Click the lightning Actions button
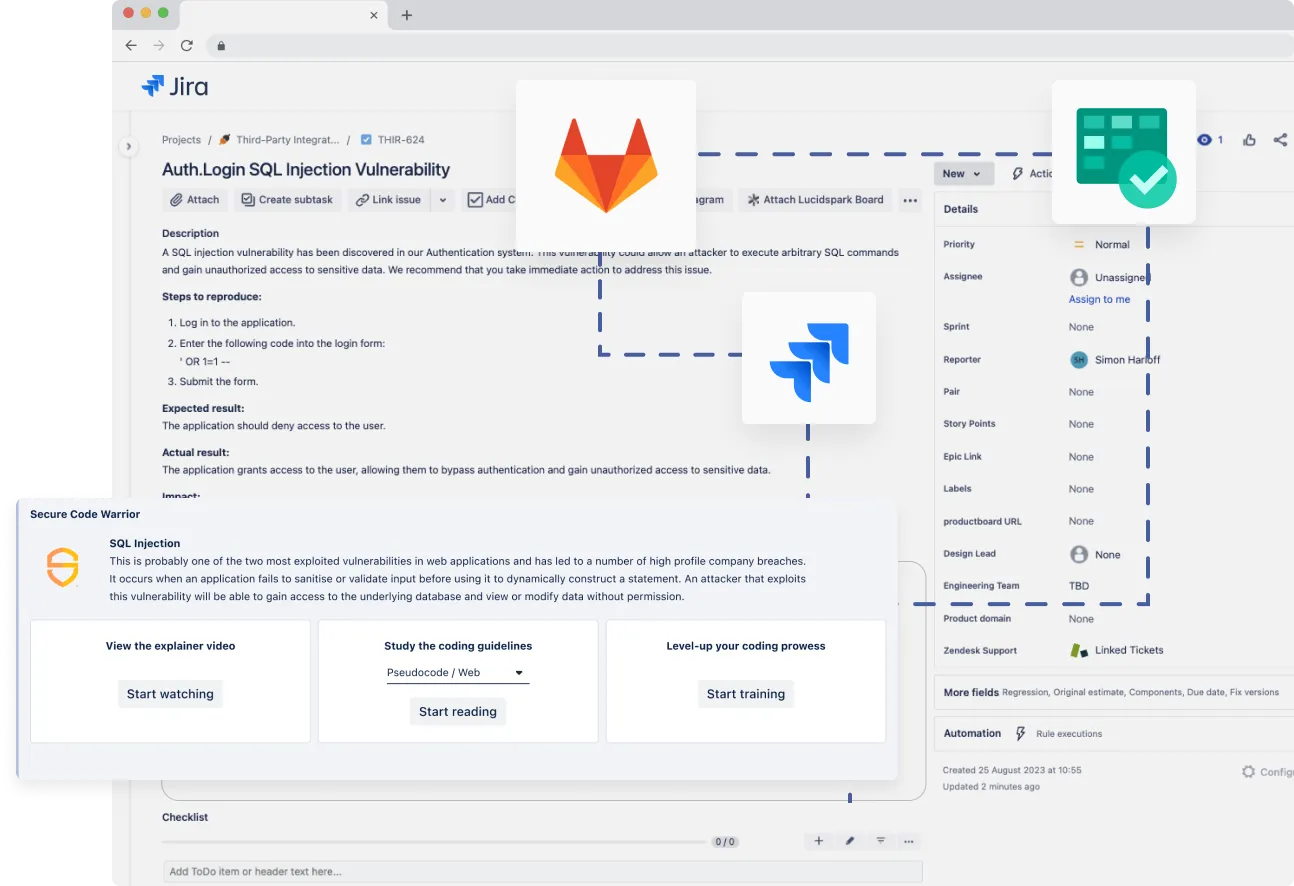The width and height of the screenshot is (1294, 886). click(x=1030, y=173)
